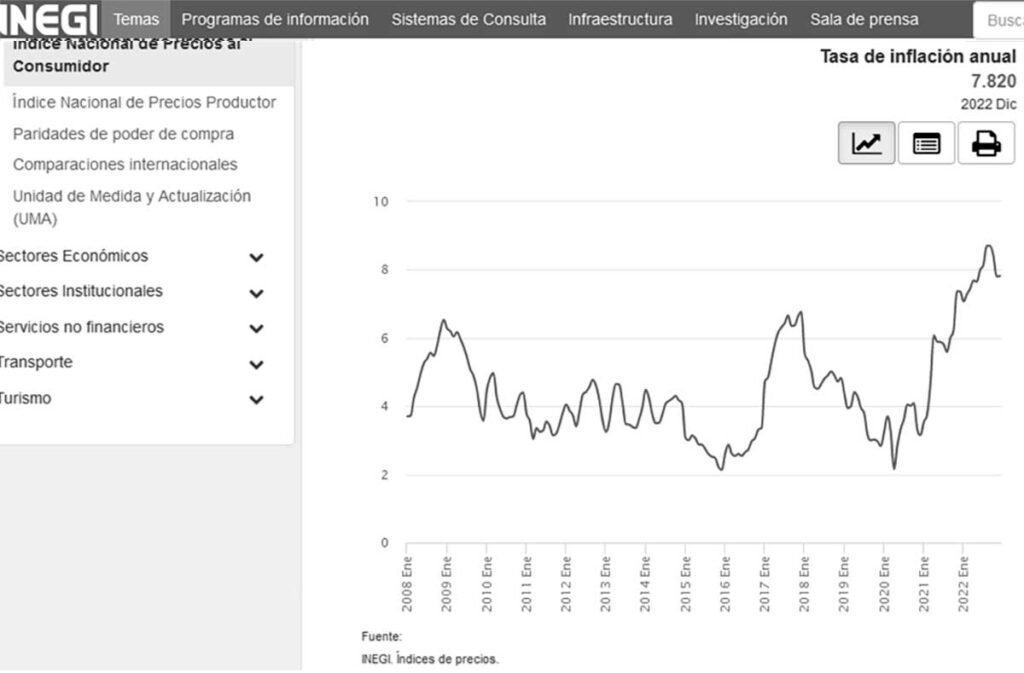Open Índice Nacional de Precios Productor
The height and width of the screenshot is (673, 1024).
[144, 102]
